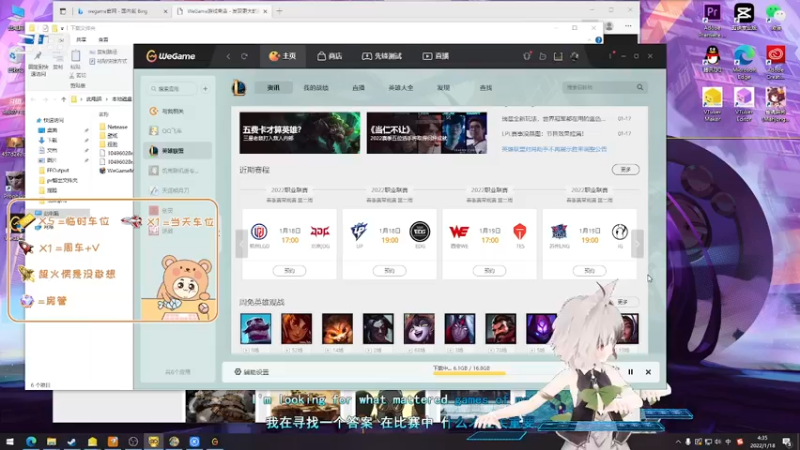
Task: Open 辅助设置 auxiliary settings
Action: tap(252, 372)
